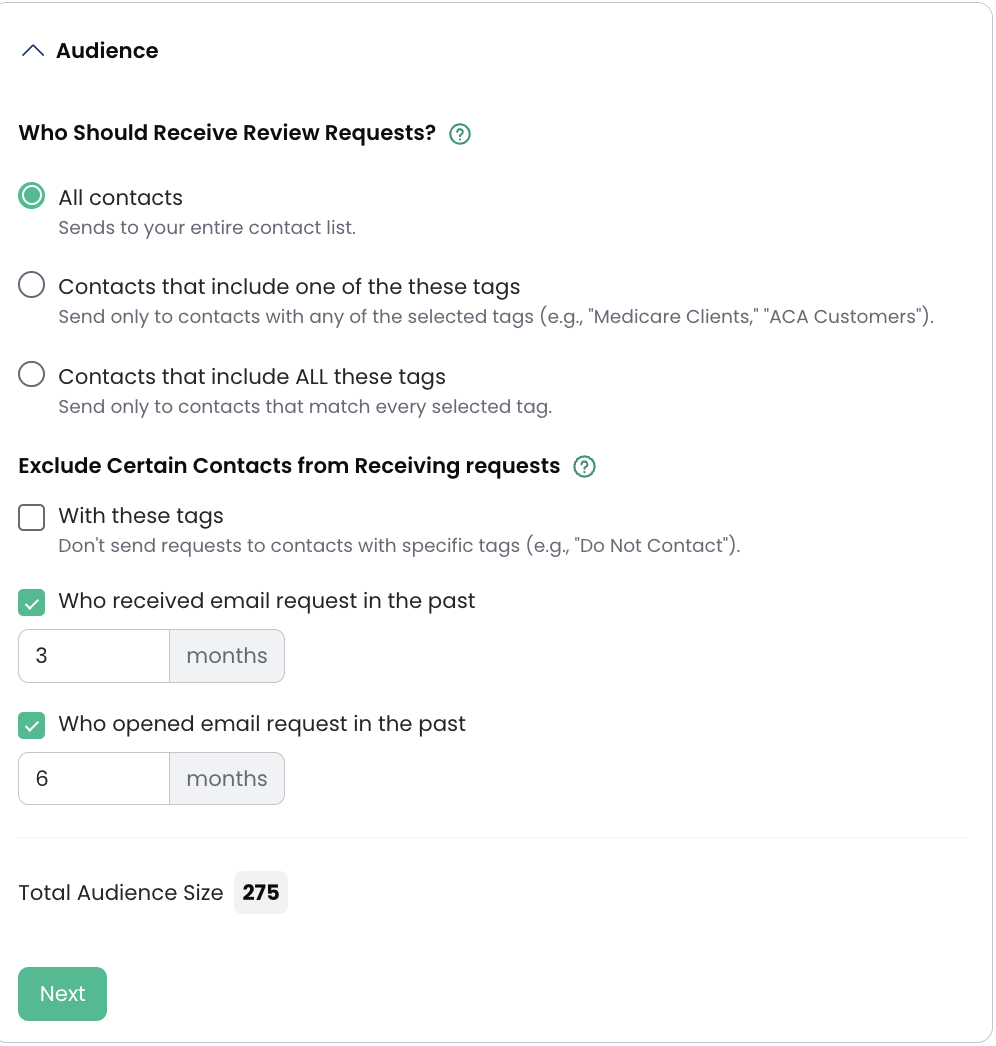This screenshot has width=996, height=1046.
Task: Click help icon beside Who Should Receive Review Requests
Action: [460, 134]
